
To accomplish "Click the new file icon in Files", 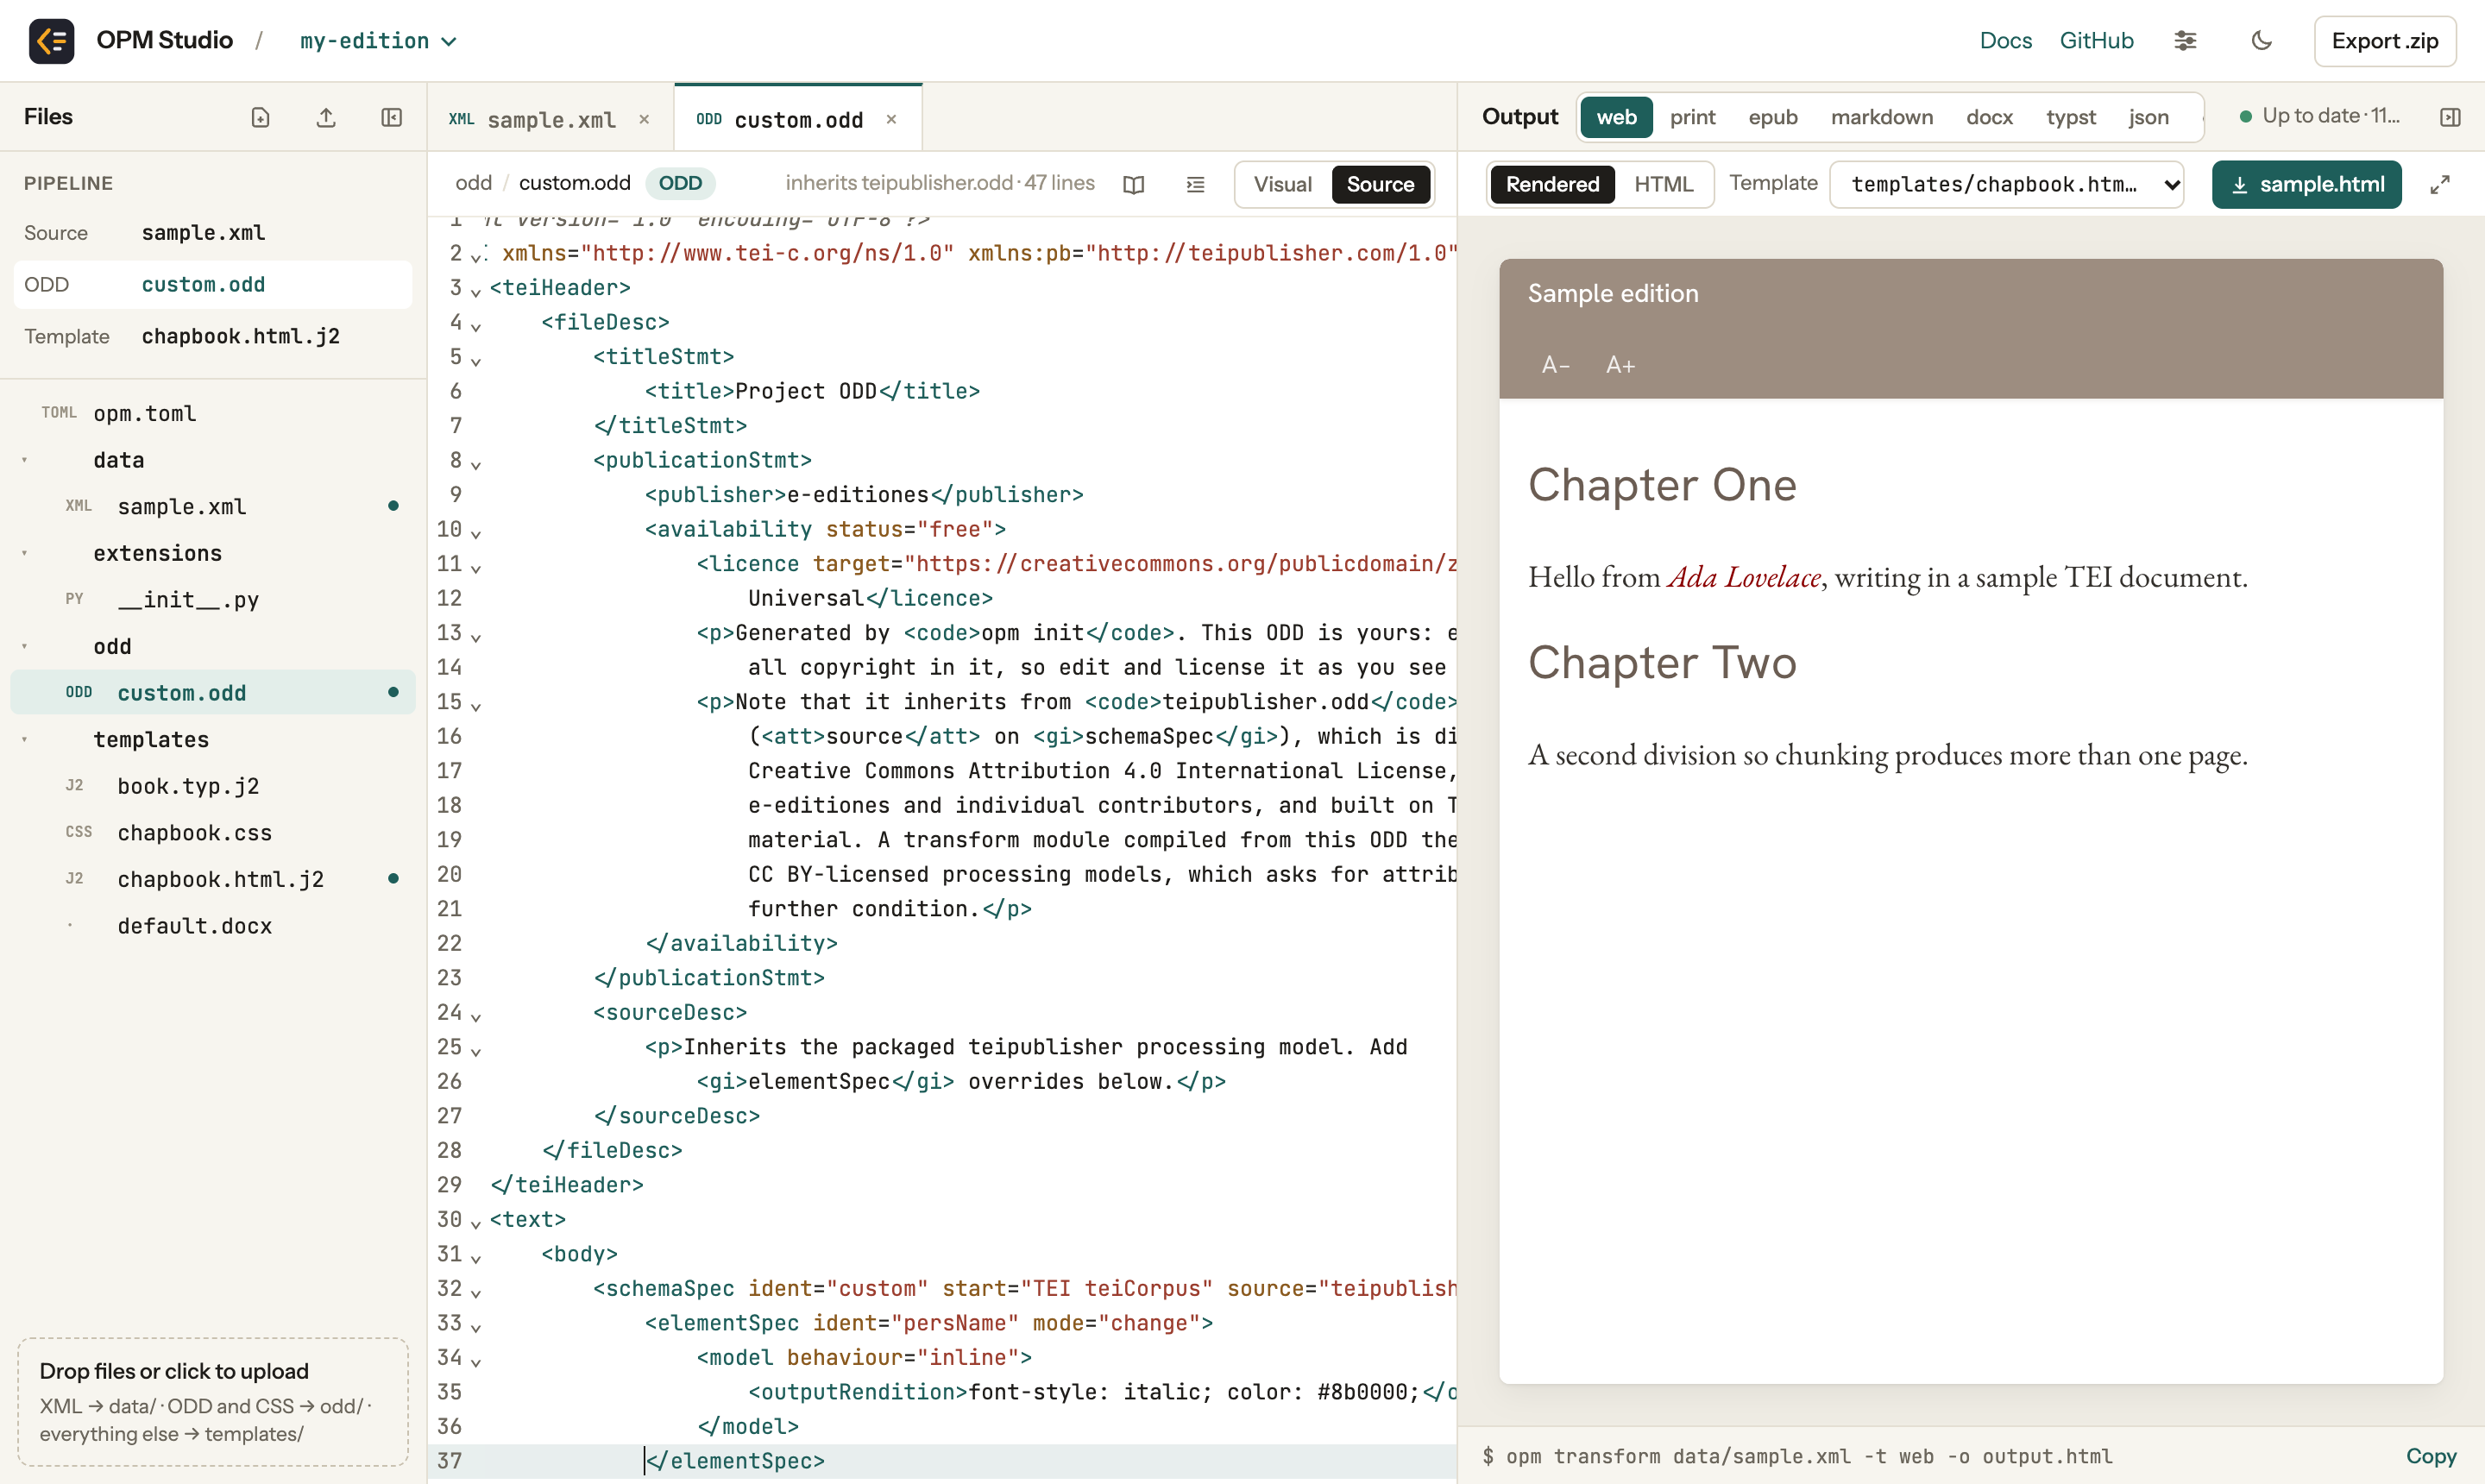I will tap(260, 117).
